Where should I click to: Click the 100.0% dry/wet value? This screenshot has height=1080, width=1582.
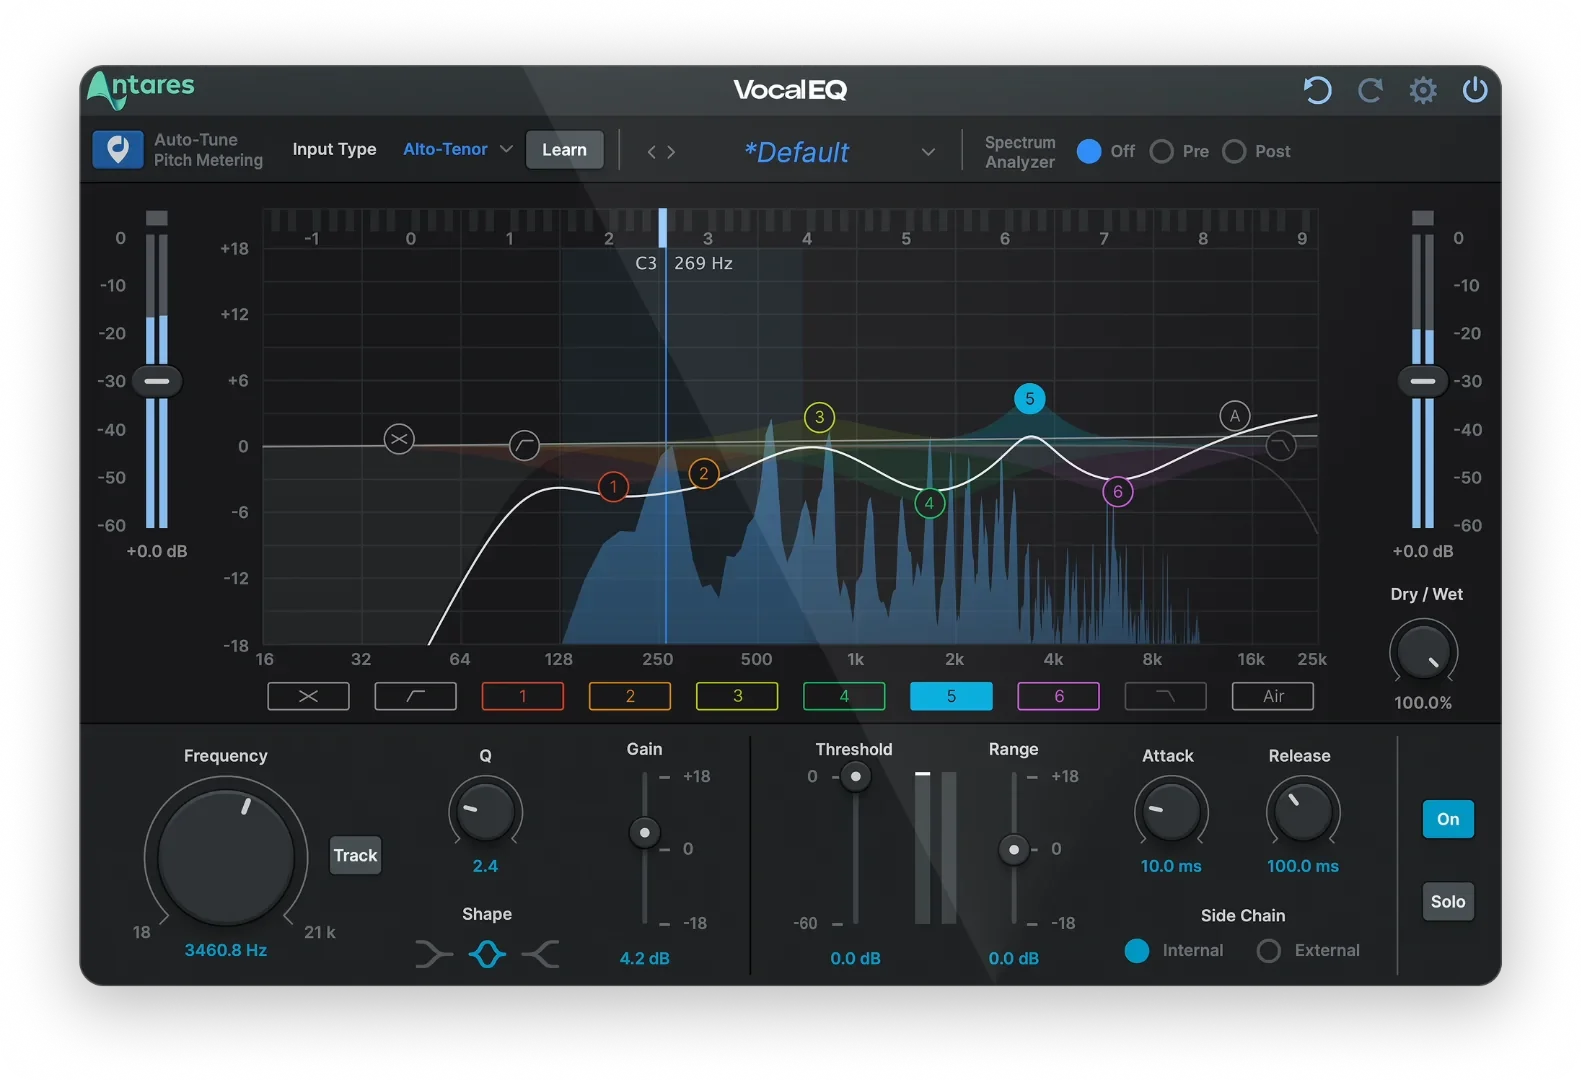[1423, 703]
